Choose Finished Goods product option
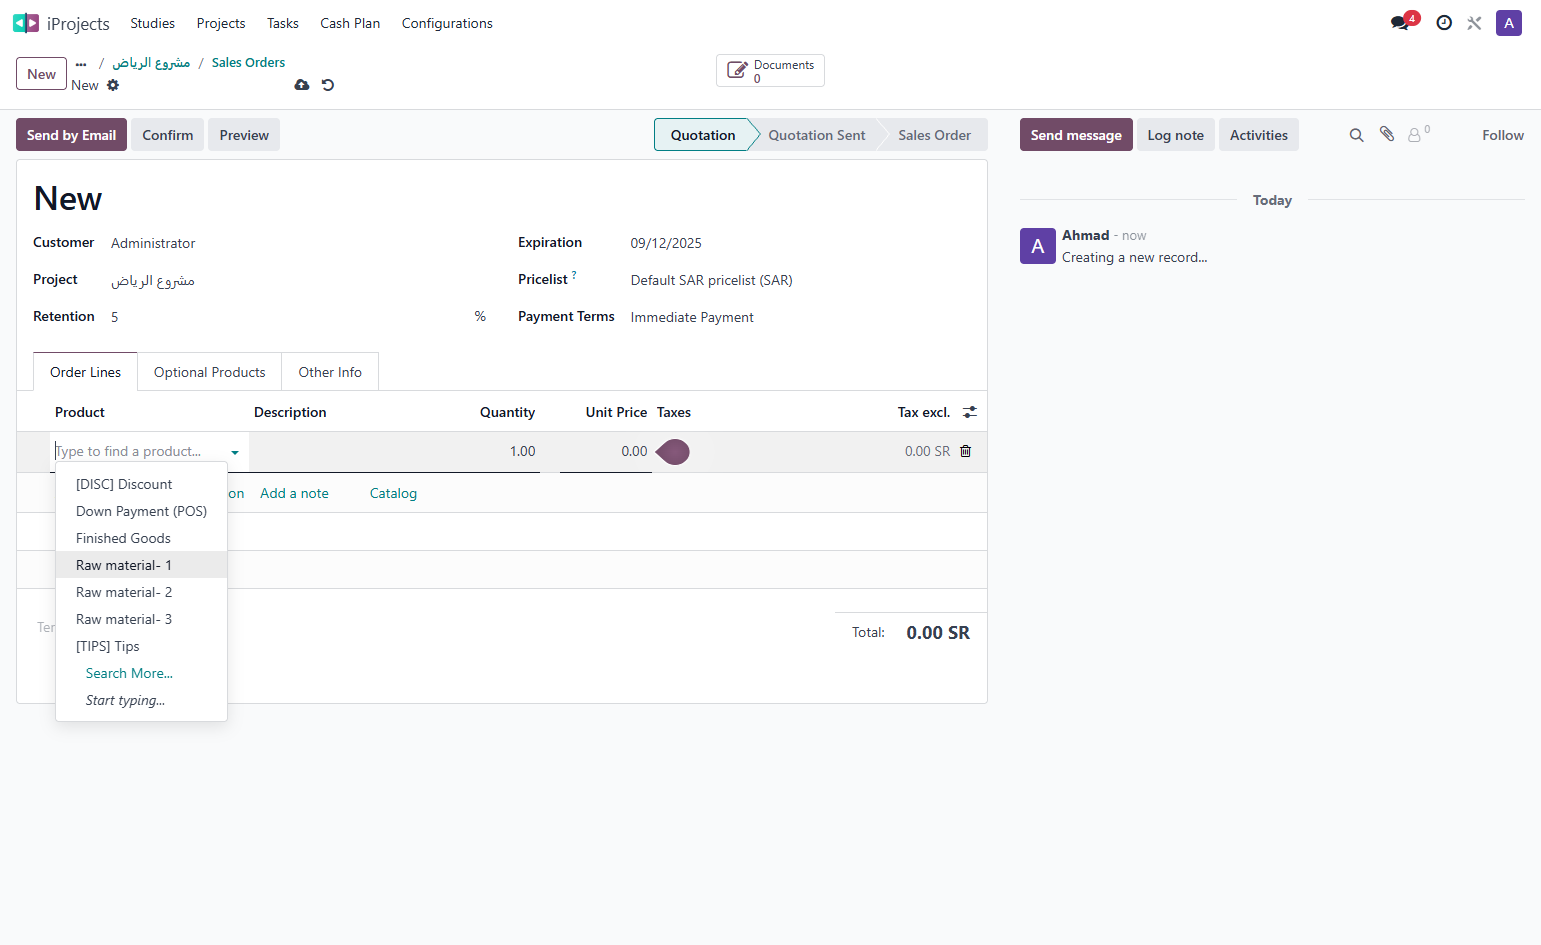 142,538
